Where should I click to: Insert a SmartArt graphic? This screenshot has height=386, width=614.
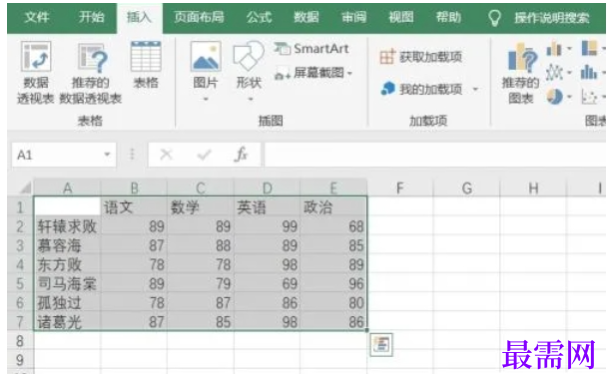pos(311,49)
